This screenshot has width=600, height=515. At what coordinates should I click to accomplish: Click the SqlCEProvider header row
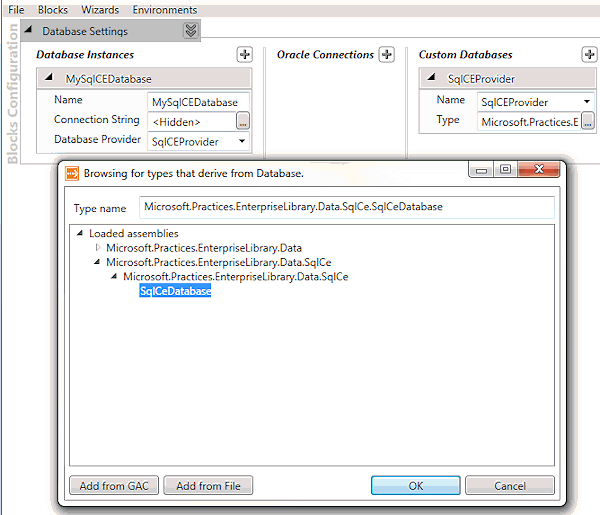pos(508,78)
